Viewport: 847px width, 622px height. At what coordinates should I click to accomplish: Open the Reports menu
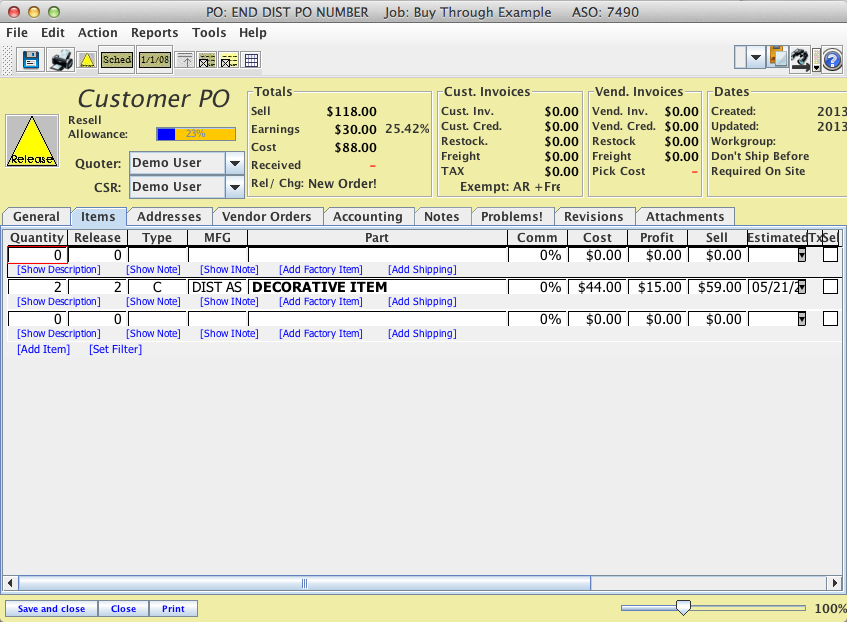(x=154, y=32)
